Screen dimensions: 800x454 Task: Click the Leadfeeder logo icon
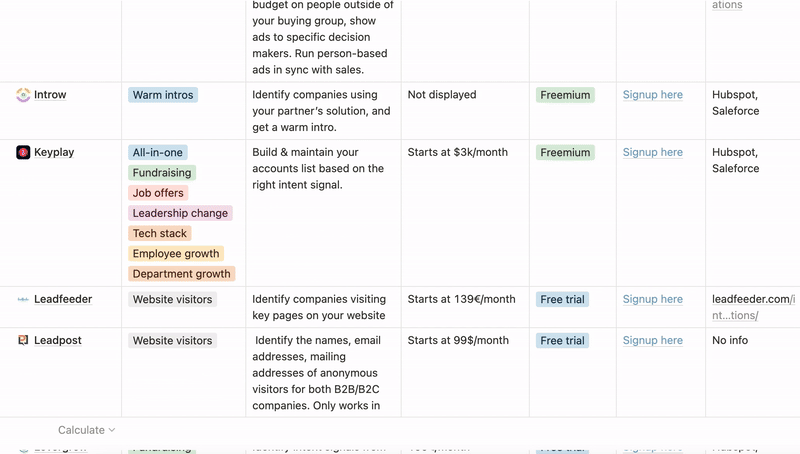23,299
